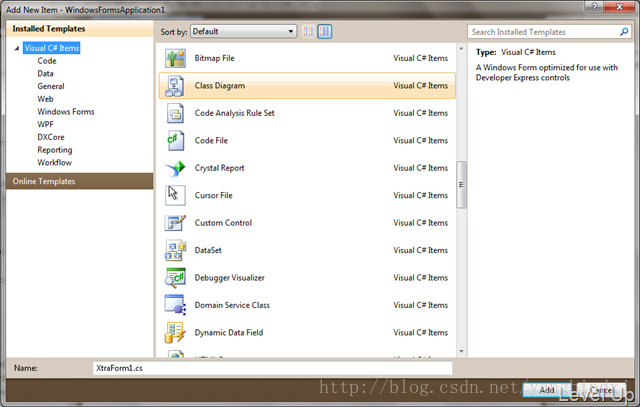
Task: Click the search magnifier icon
Action: pos(624,32)
